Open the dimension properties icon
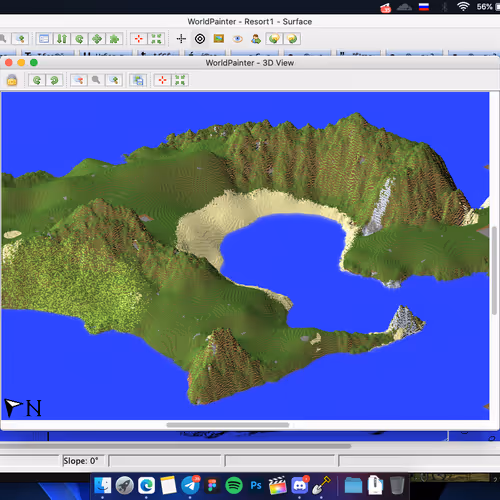Screen dimensions: 500x500 (x=44, y=39)
